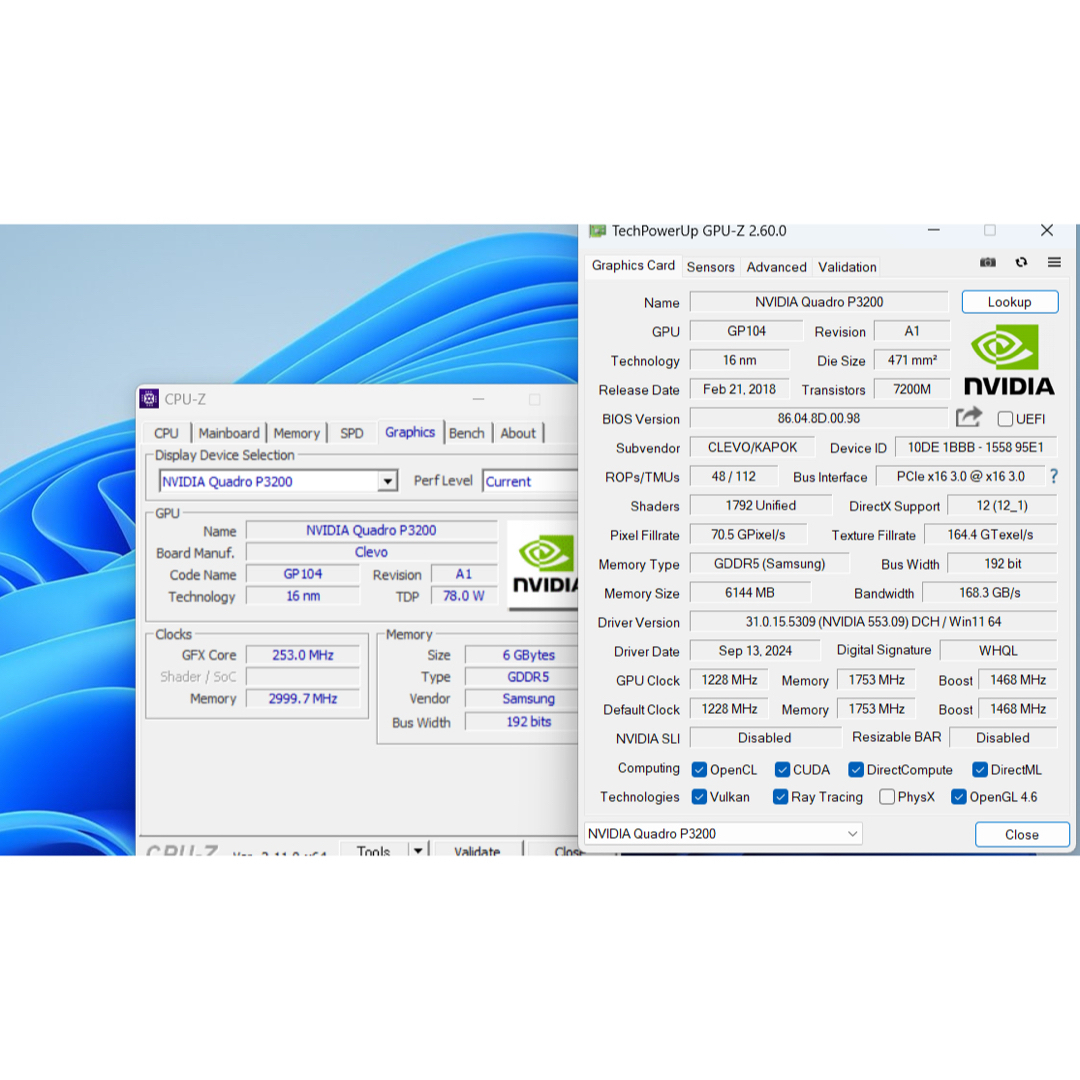Click the Resizable BAR Disabled value
1080x1080 pixels.
(x=1003, y=738)
